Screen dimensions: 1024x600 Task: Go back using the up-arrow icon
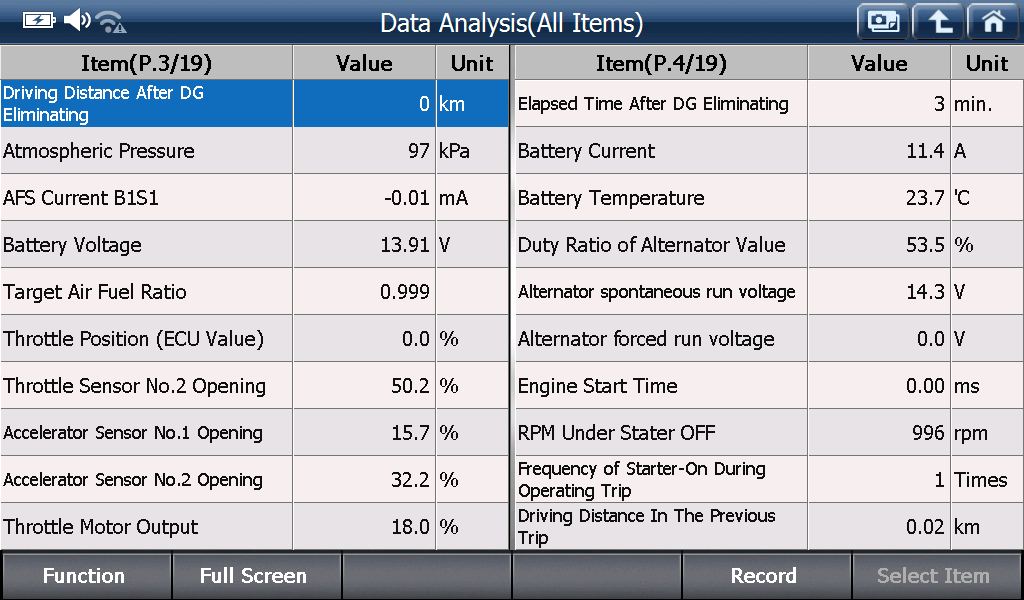[938, 22]
